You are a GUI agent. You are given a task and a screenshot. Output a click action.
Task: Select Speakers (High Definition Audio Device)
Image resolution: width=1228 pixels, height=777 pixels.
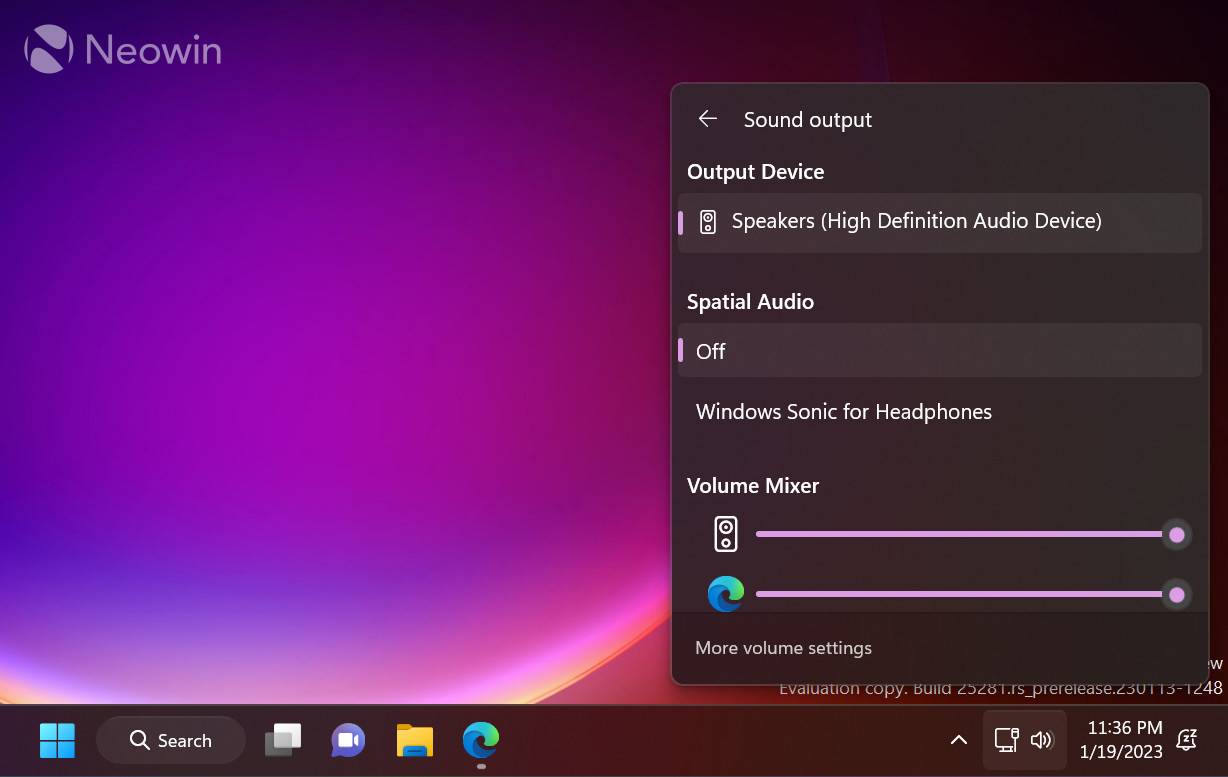(940, 222)
